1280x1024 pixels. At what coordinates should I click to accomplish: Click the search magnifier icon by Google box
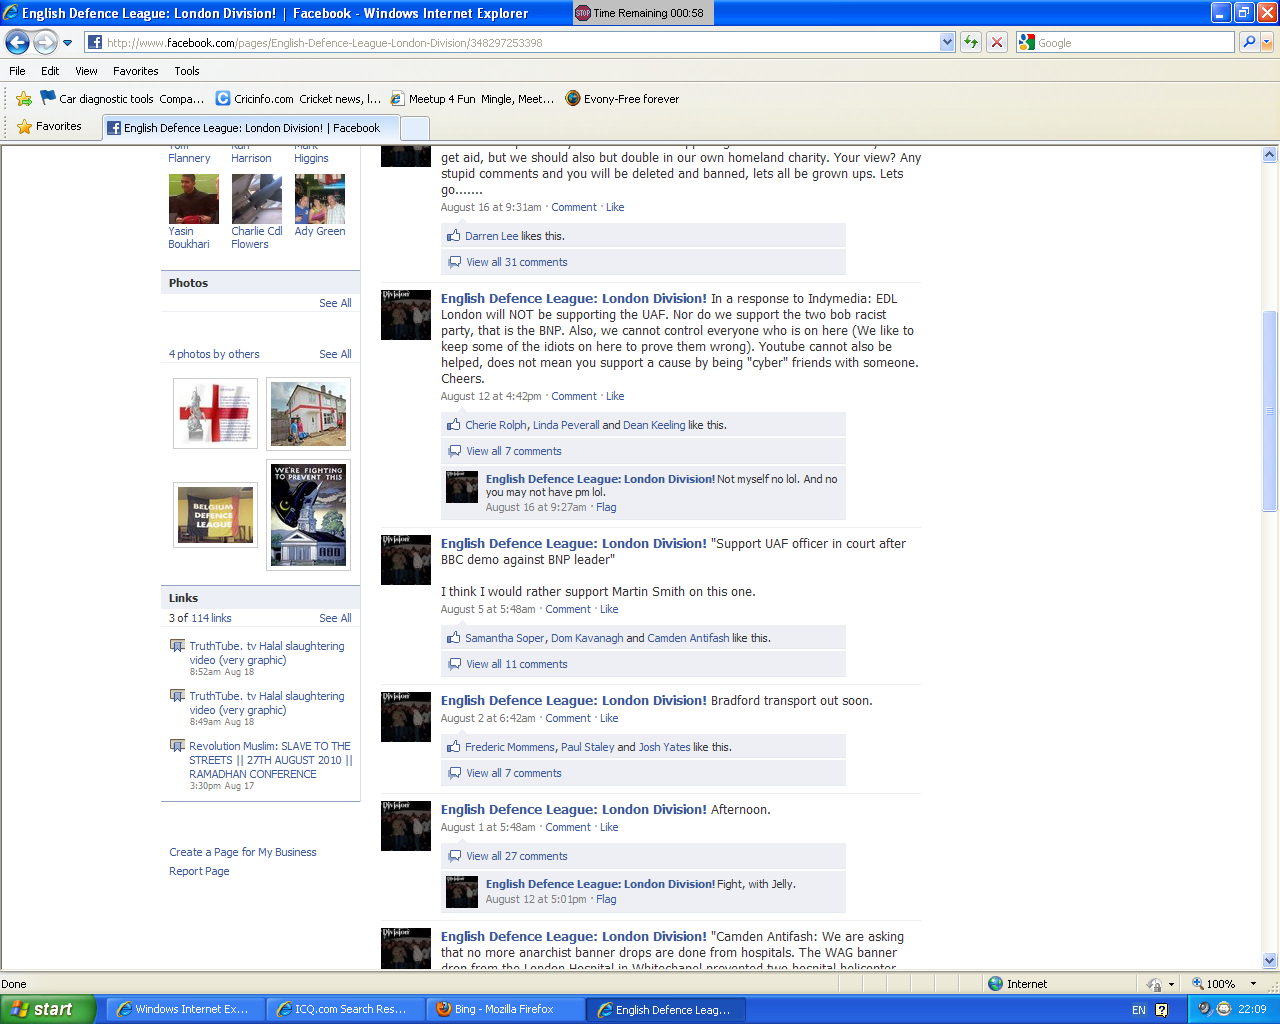click(x=1248, y=42)
